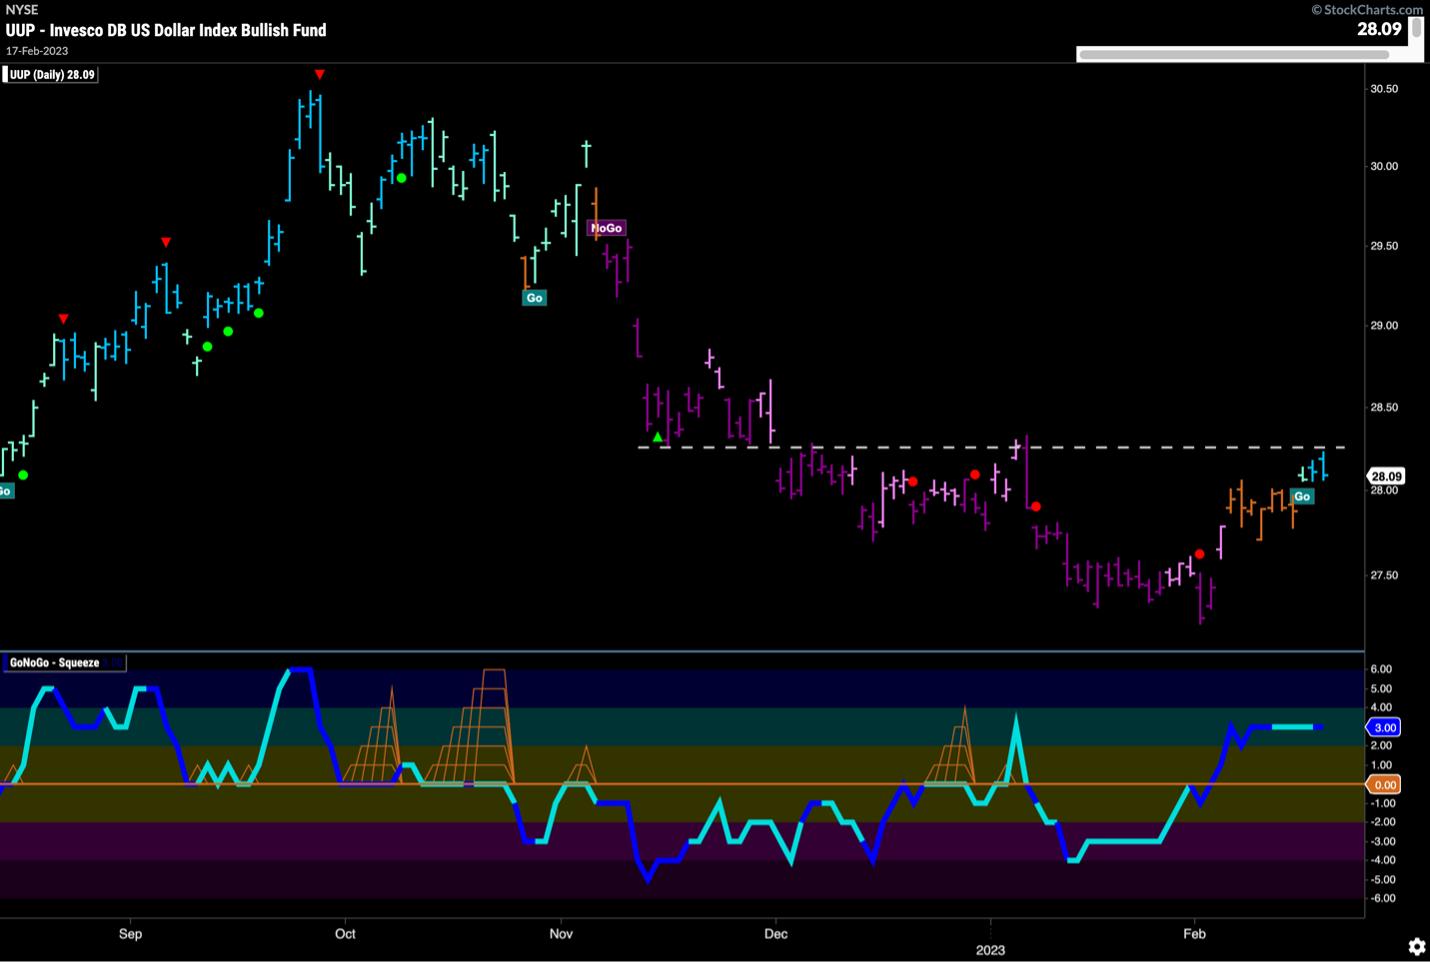Click the small vertical scrollbar thumb
1430x965 pixels.
point(1416,31)
